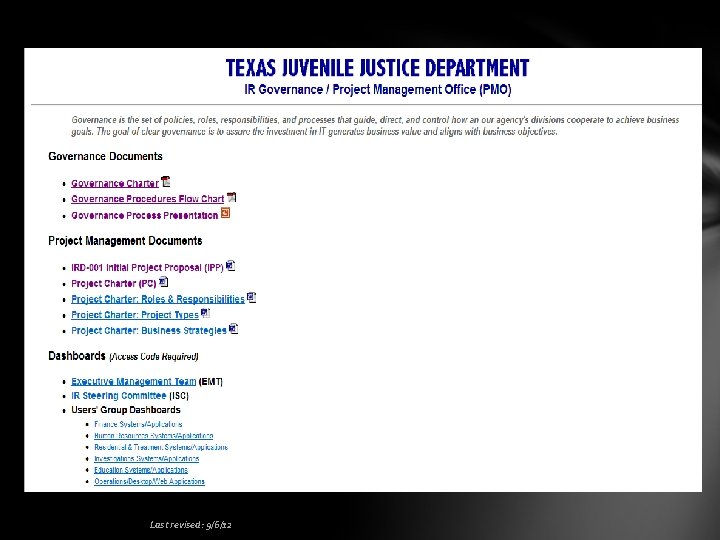
Task: Click PowerPoint icon beside Governance Process Presentation
Action: [x=225, y=213]
